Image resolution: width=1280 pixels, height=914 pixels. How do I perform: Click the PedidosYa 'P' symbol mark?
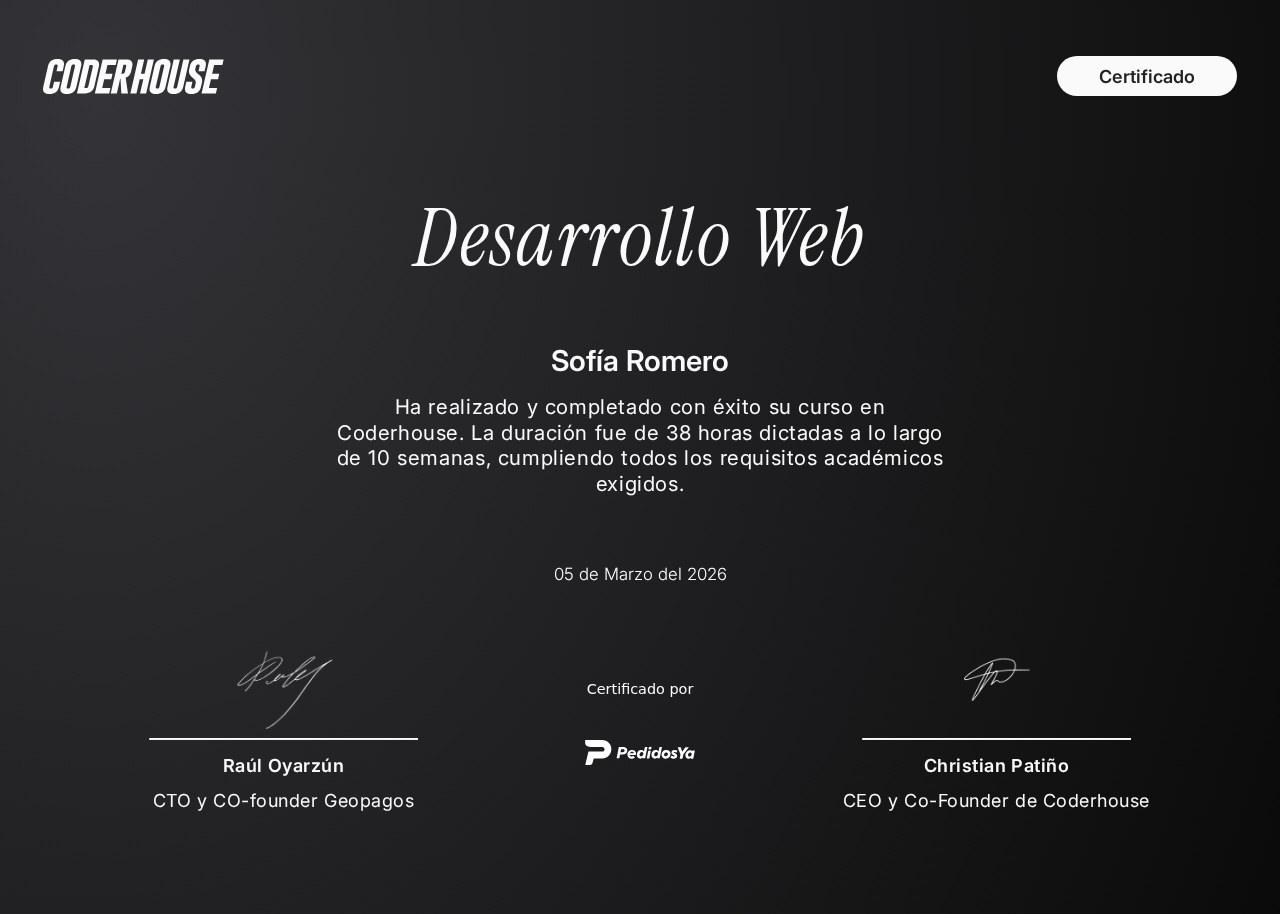[597, 751]
